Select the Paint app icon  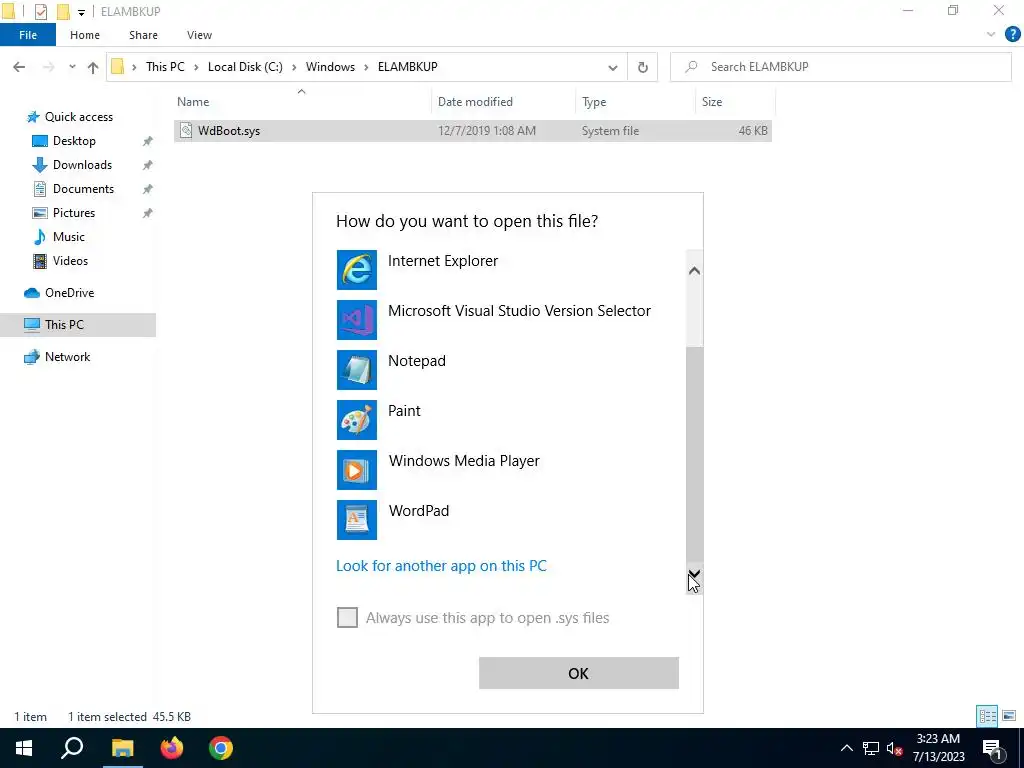[357, 420]
